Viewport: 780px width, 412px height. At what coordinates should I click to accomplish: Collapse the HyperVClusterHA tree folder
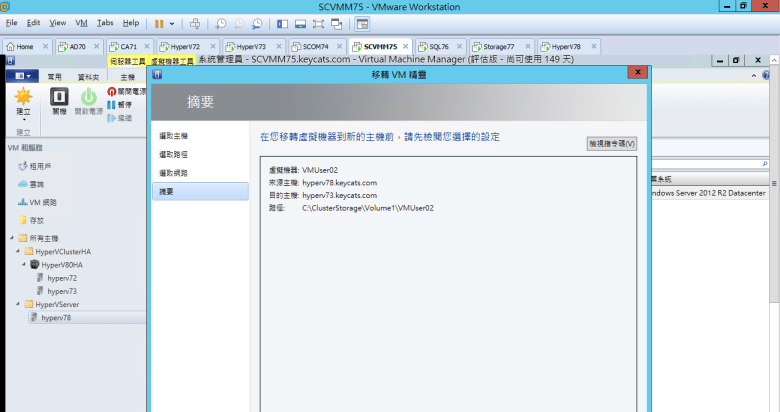tap(19, 251)
